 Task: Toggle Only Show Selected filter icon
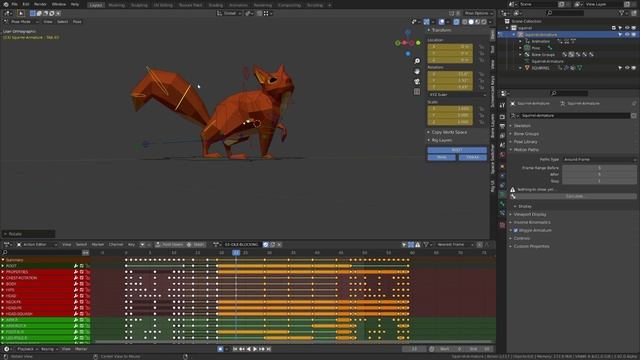(x=404, y=244)
